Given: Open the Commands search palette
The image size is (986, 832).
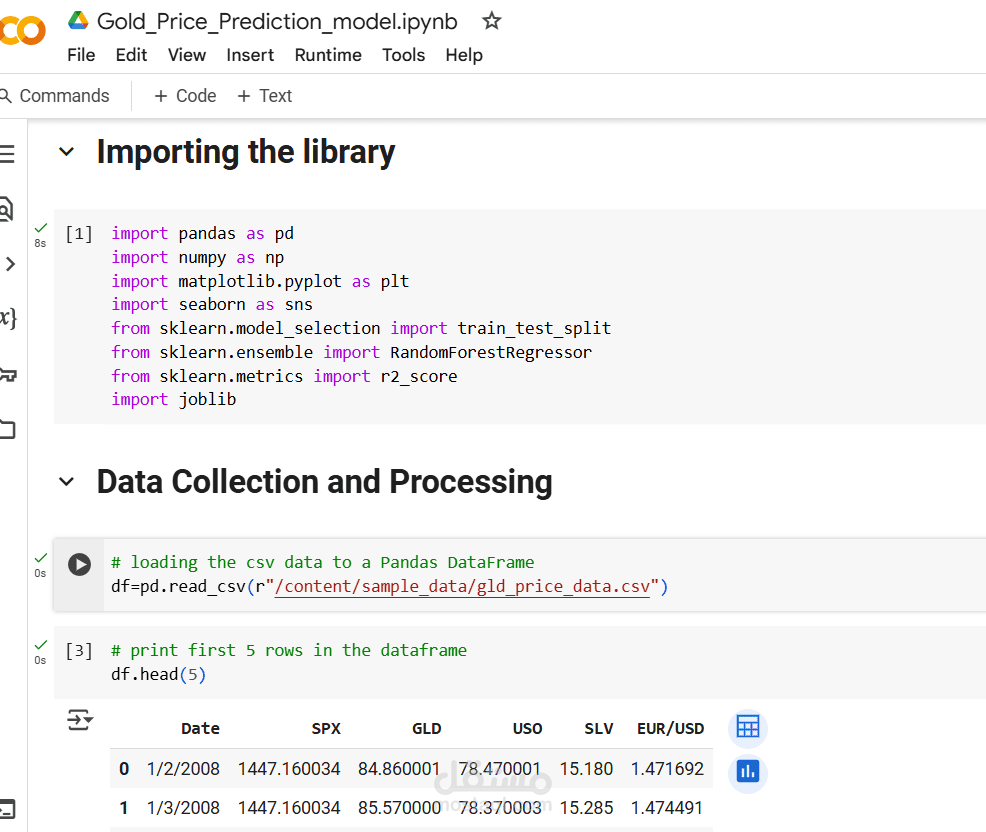Looking at the screenshot, I should point(55,96).
